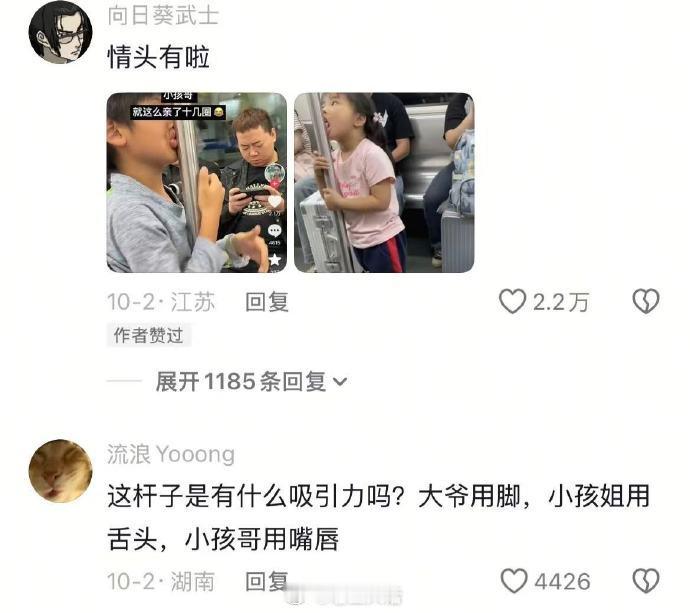Reply to 向日葵武士's comment
Viewport: 690px width, 613px height.
point(267,302)
